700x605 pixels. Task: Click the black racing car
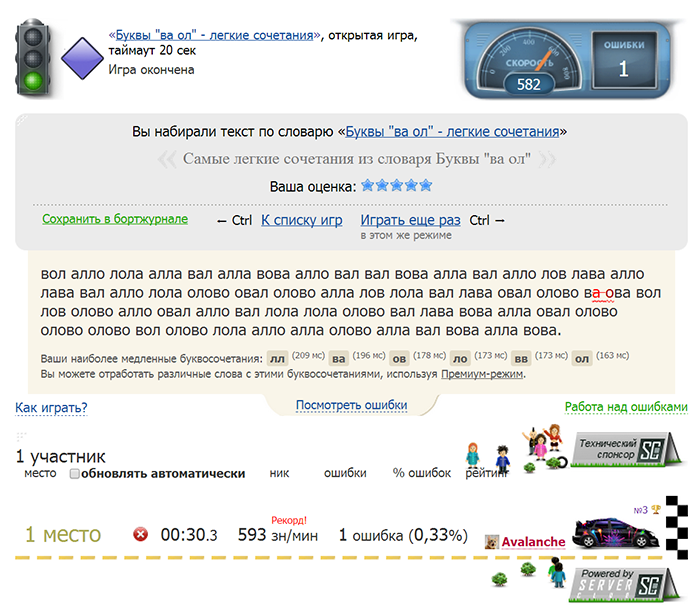pos(616,534)
